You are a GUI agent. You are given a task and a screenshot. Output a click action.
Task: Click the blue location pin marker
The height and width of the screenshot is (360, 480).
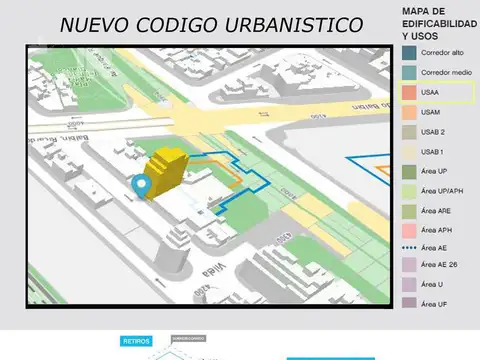tap(141, 187)
